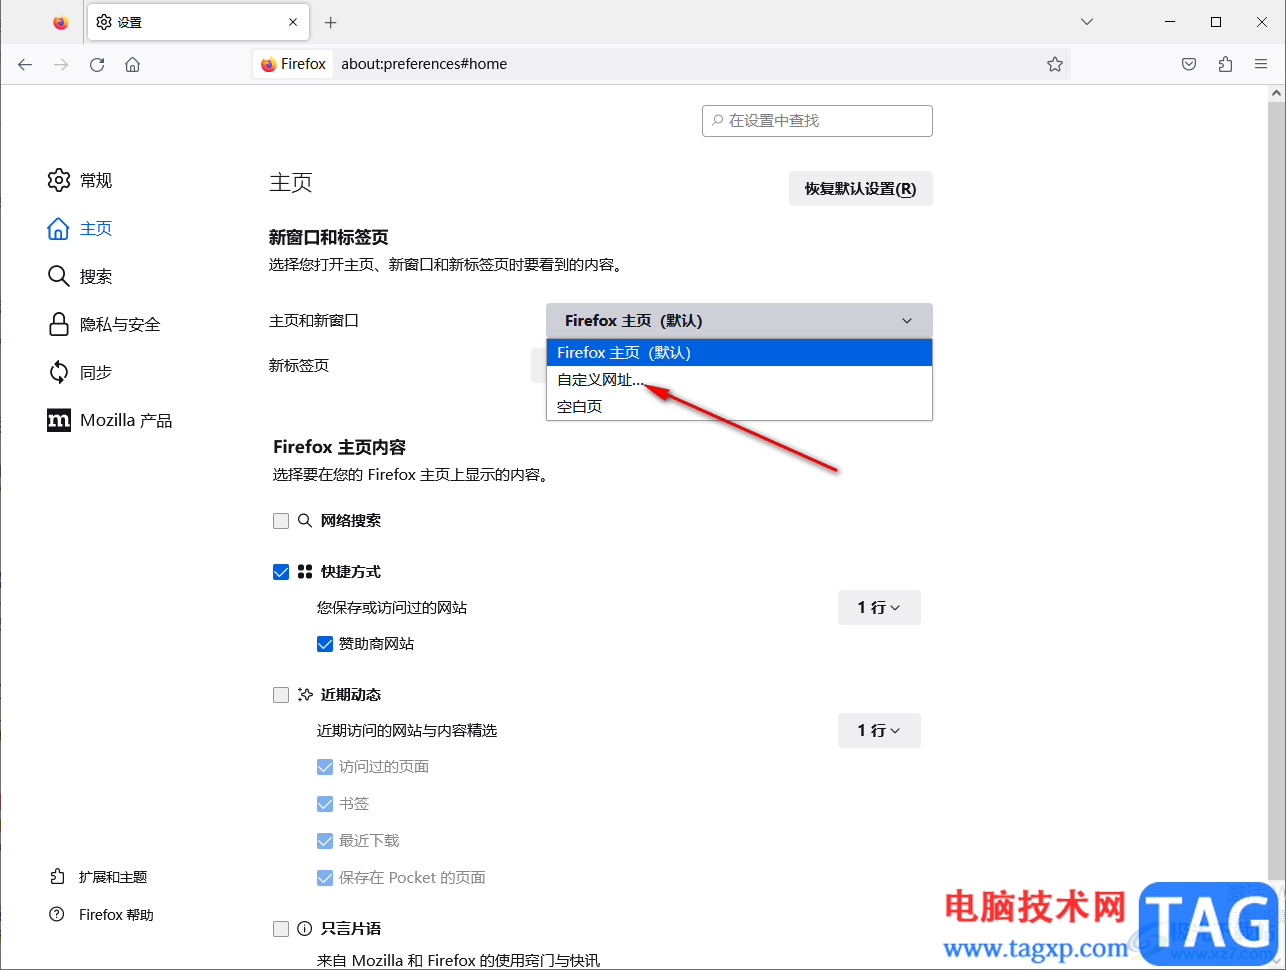Click the 近期访问的网站与内容精选 text
Viewport: 1286px width, 970px height.
[407, 731]
